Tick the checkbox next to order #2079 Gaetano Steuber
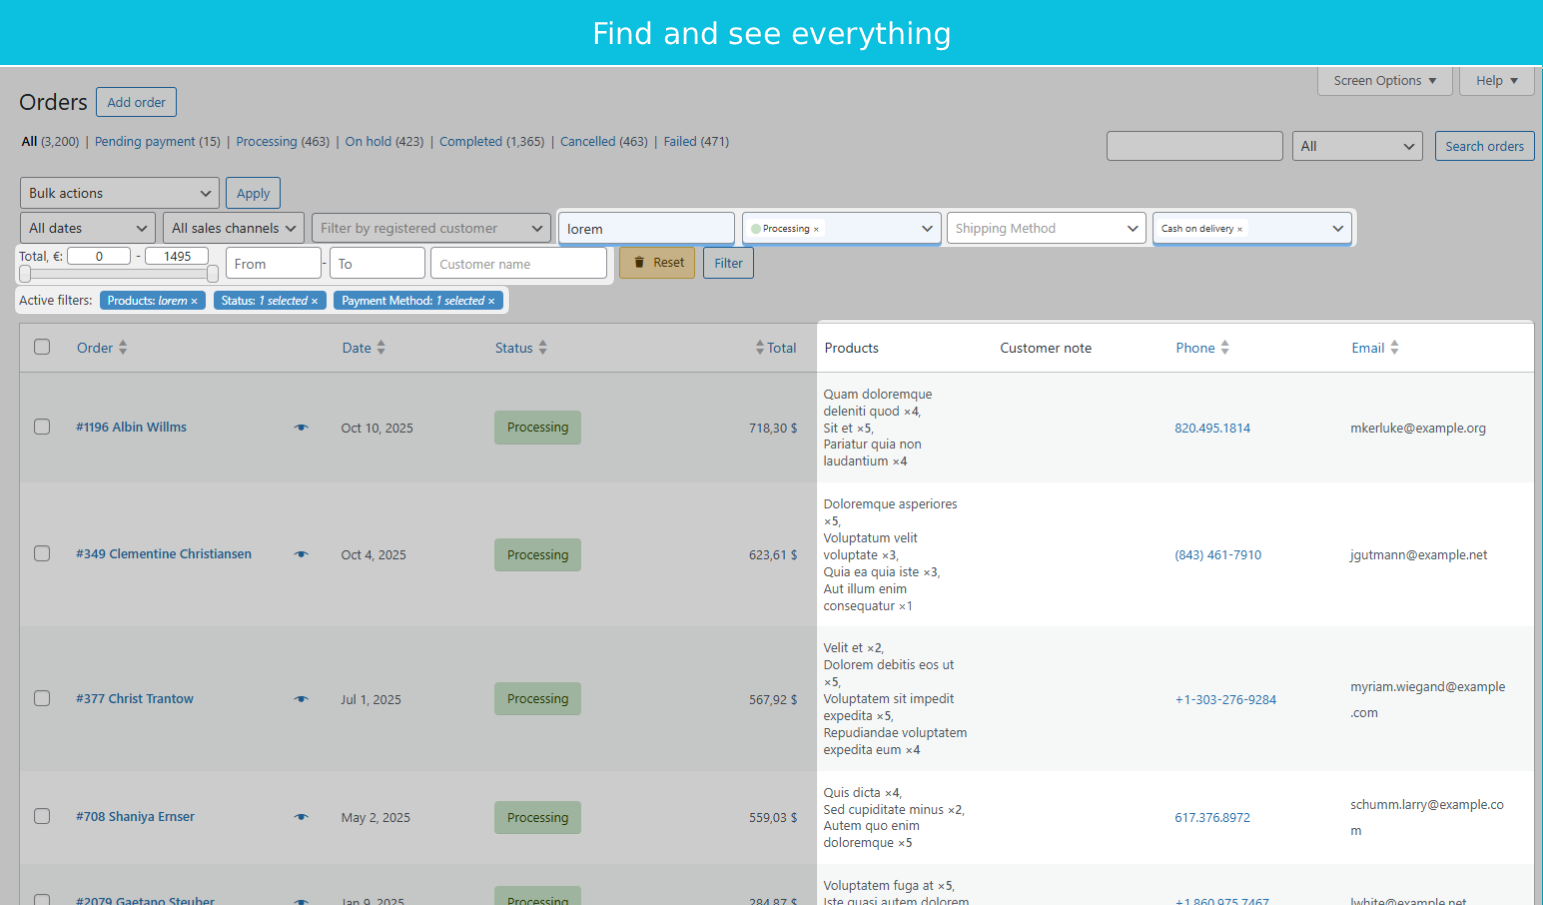The height and width of the screenshot is (905, 1543). (x=42, y=899)
